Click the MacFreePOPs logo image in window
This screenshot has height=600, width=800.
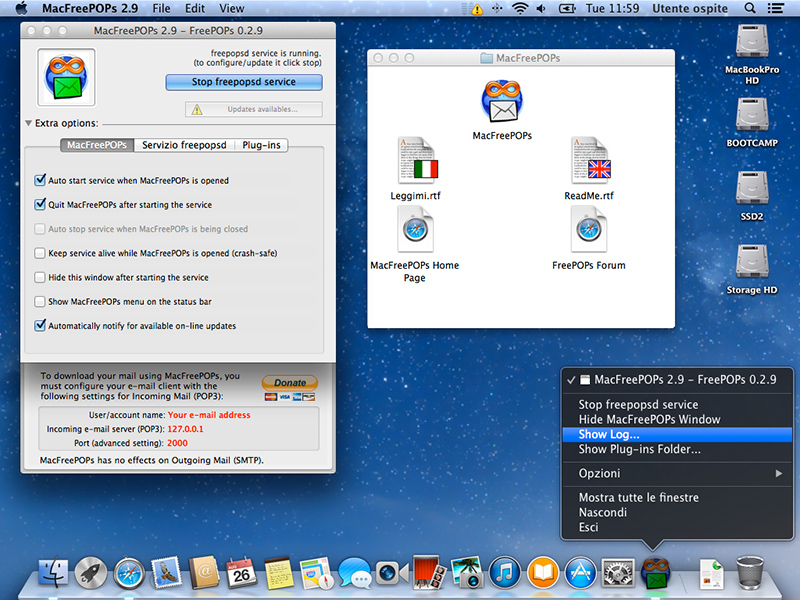point(66,78)
